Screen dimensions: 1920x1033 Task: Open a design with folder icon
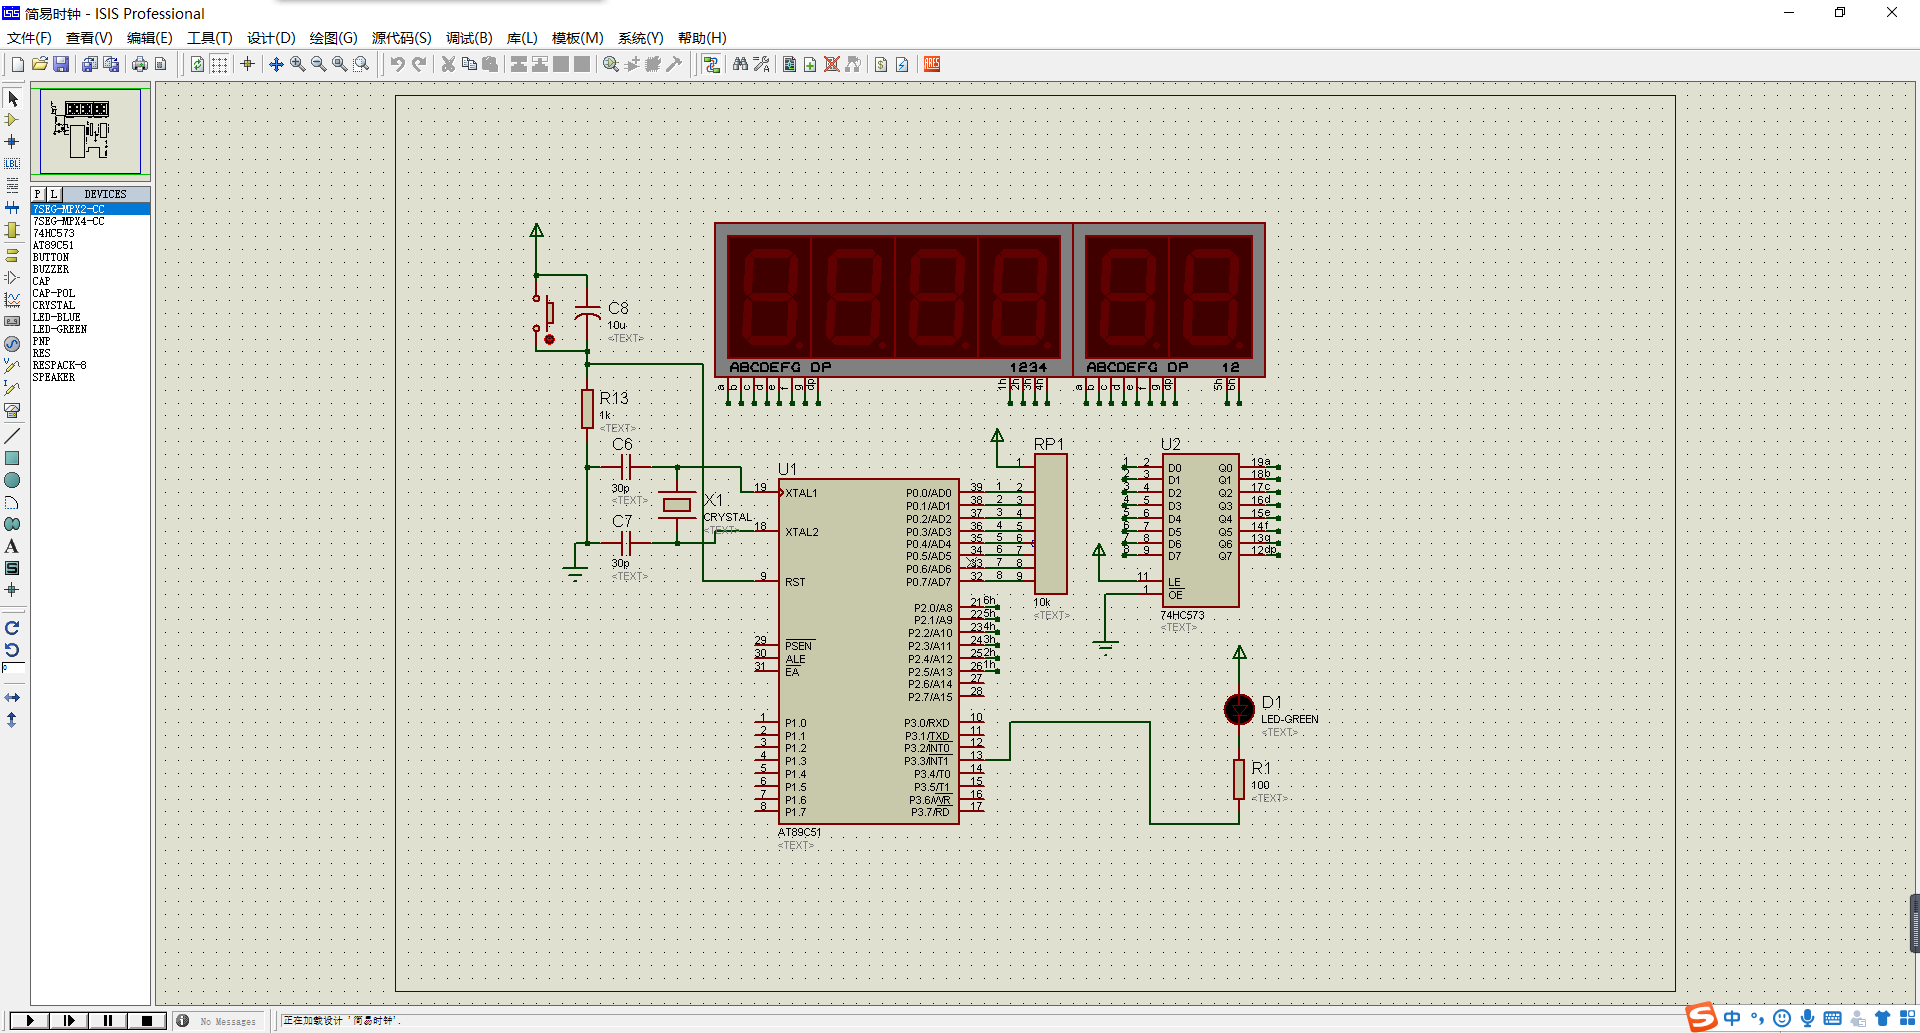pos(39,64)
